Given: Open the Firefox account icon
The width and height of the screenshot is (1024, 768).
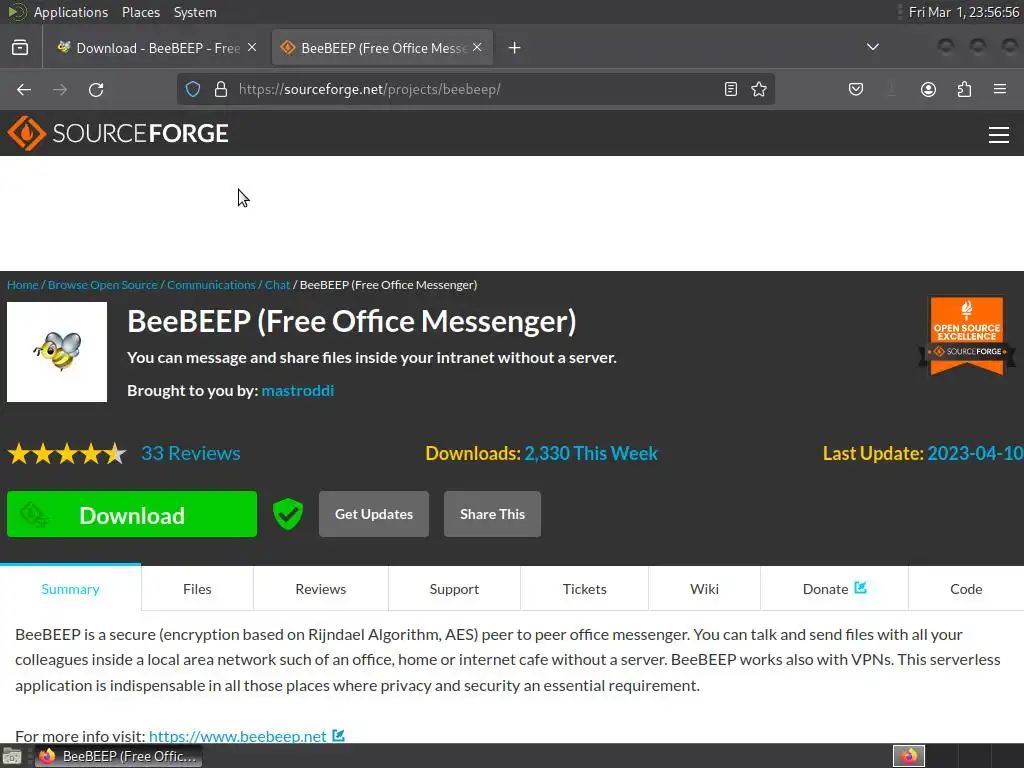Looking at the screenshot, I should (928, 89).
